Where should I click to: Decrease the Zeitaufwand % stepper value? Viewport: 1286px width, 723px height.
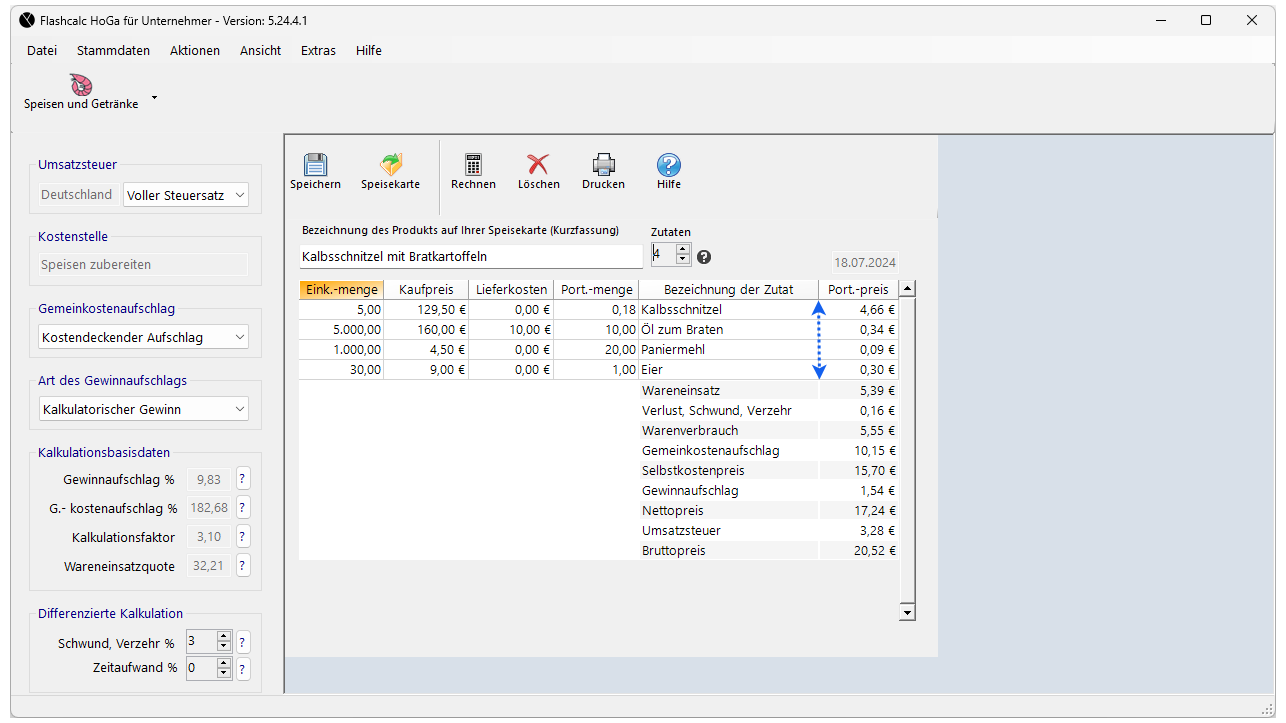tap(224, 673)
